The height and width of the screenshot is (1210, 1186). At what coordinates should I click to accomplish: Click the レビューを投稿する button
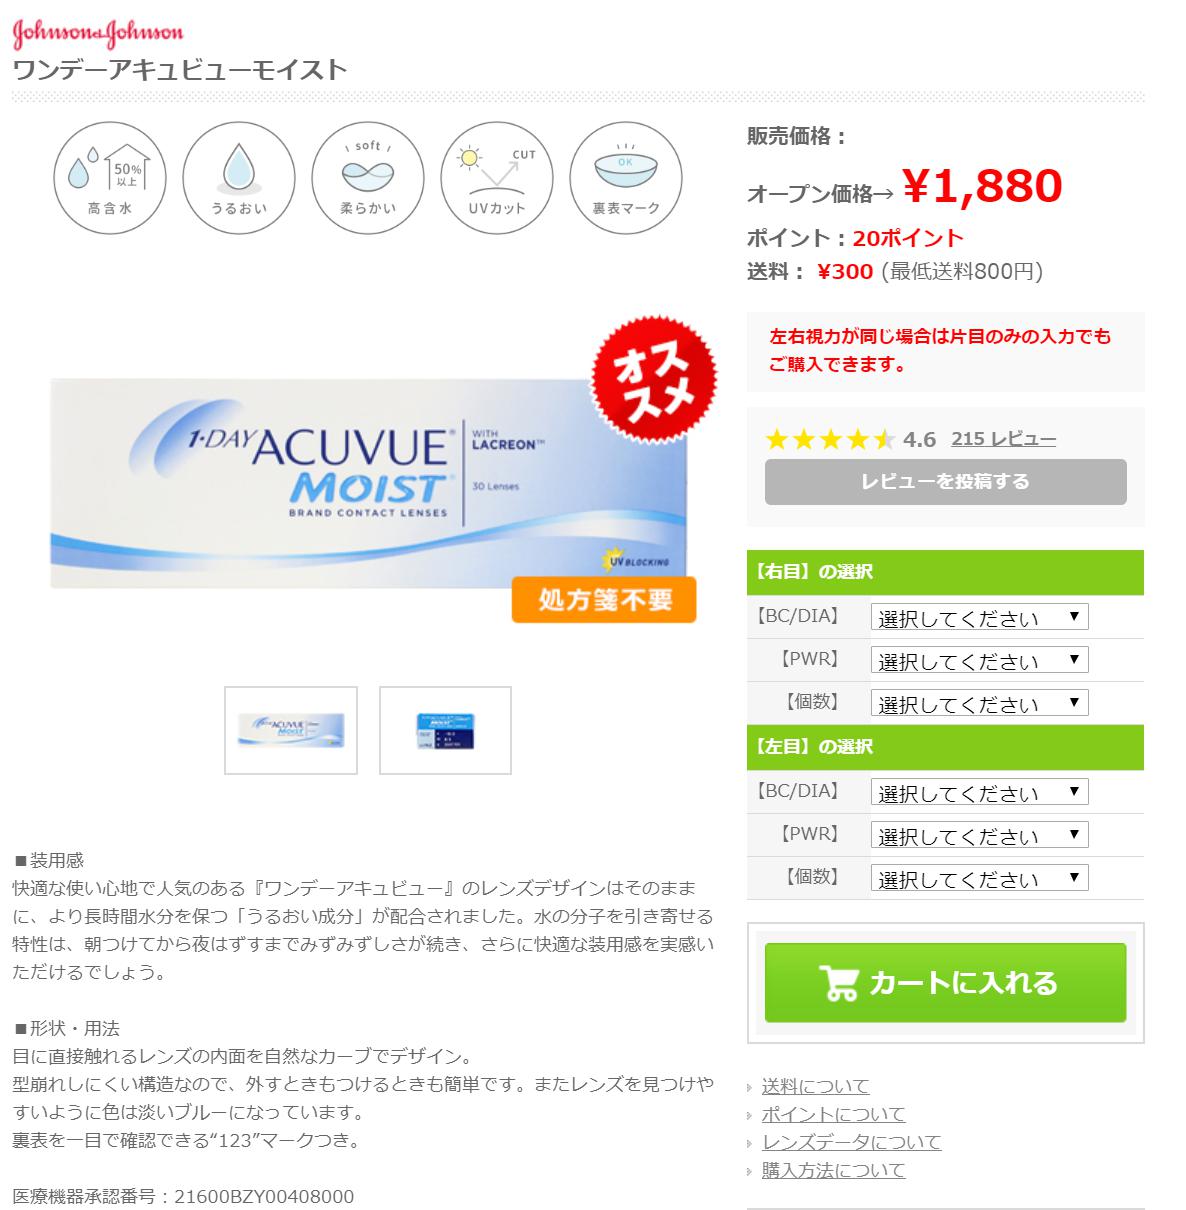(945, 482)
